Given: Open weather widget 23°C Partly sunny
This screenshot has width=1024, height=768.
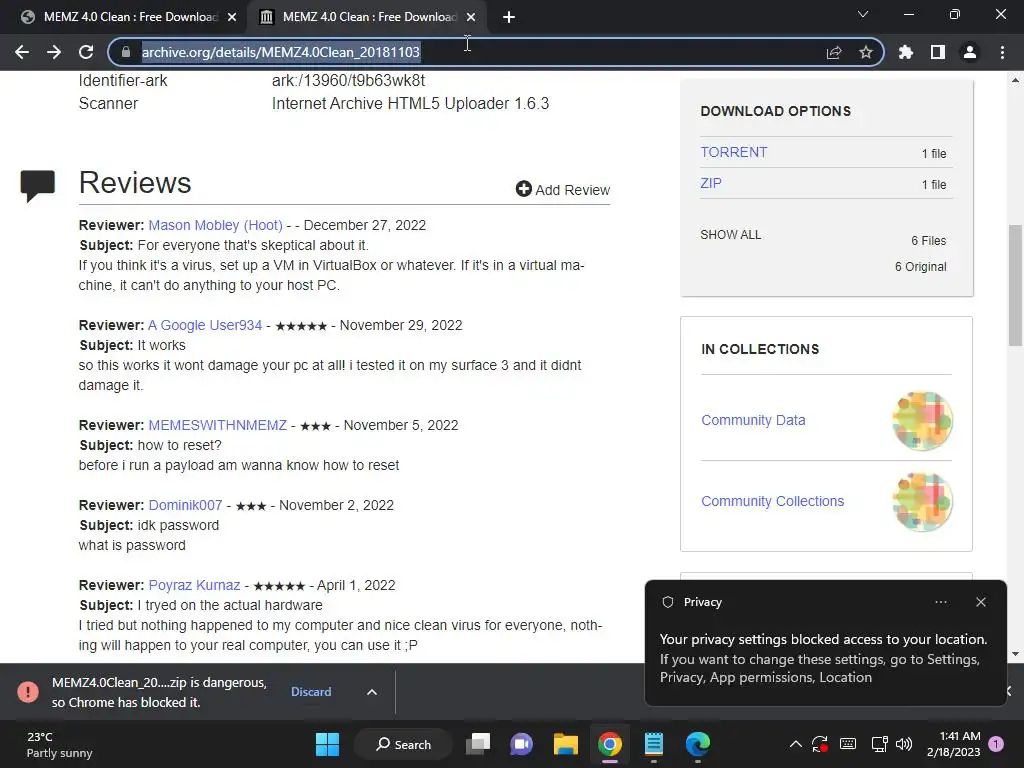Looking at the screenshot, I should pyautogui.click(x=60, y=744).
